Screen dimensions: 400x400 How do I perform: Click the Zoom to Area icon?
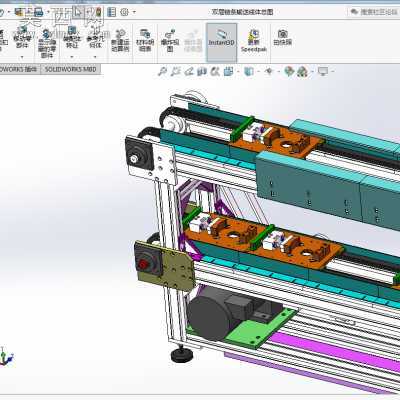(176, 71)
